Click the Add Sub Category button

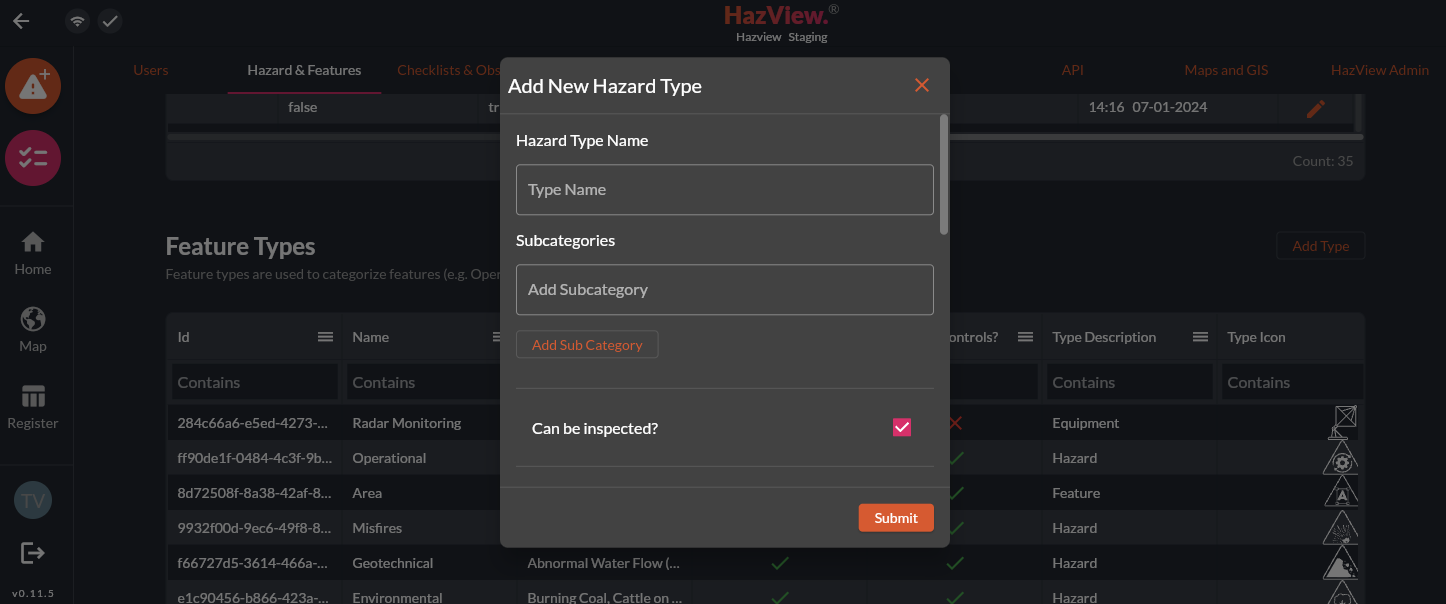pyautogui.click(x=587, y=345)
